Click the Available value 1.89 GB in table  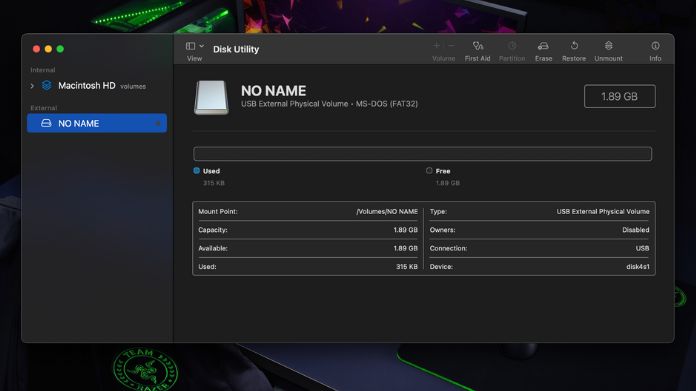point(405,248)
